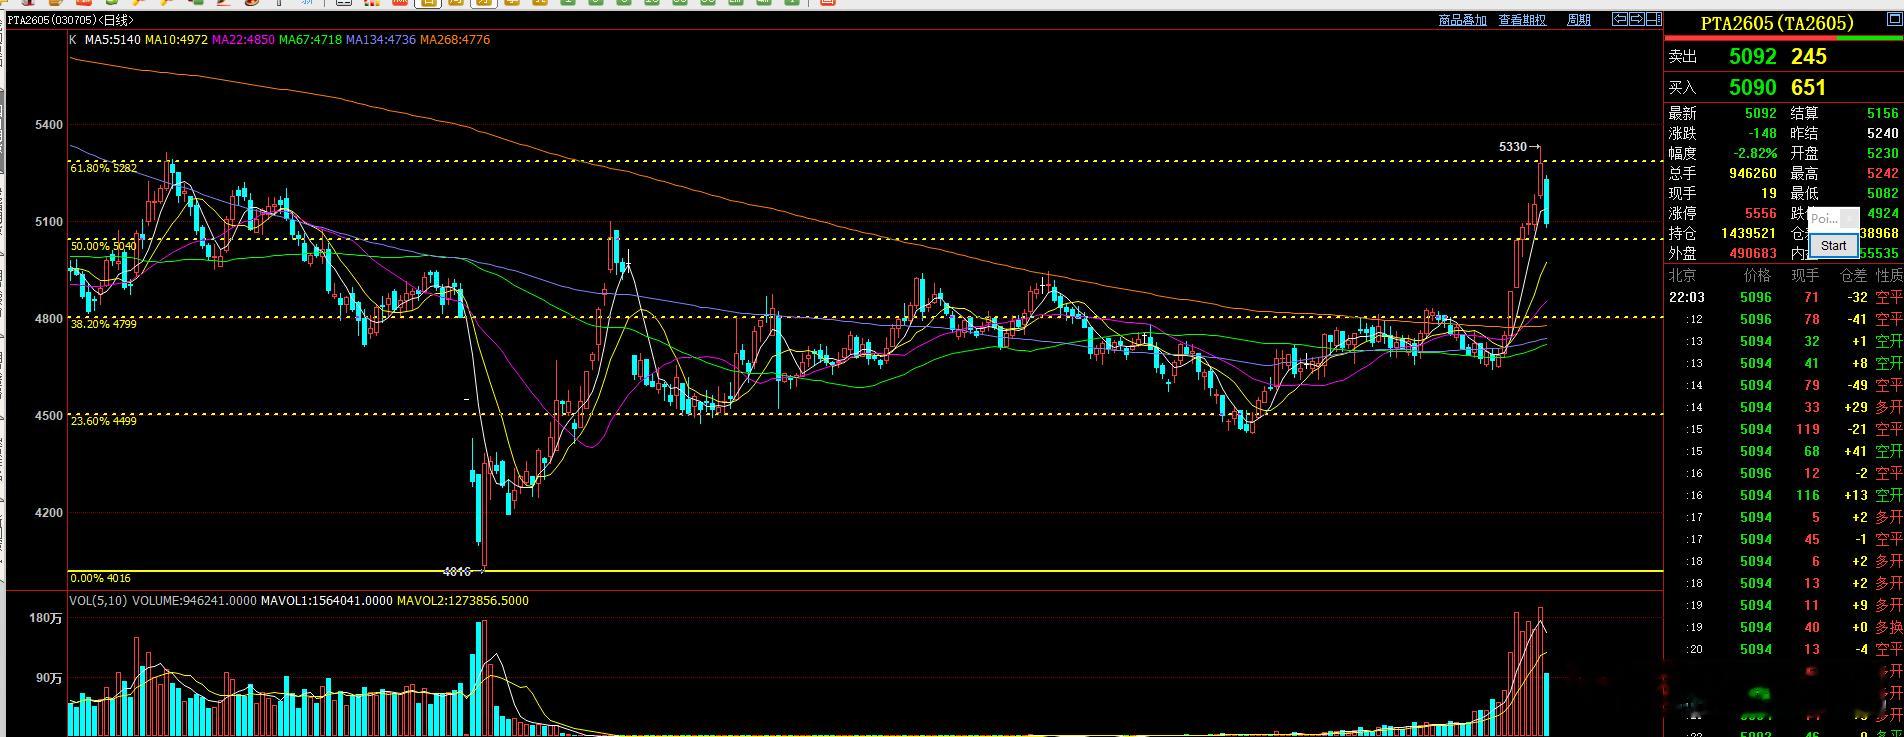Click the 涨停 value 5556

point(1761,213)
